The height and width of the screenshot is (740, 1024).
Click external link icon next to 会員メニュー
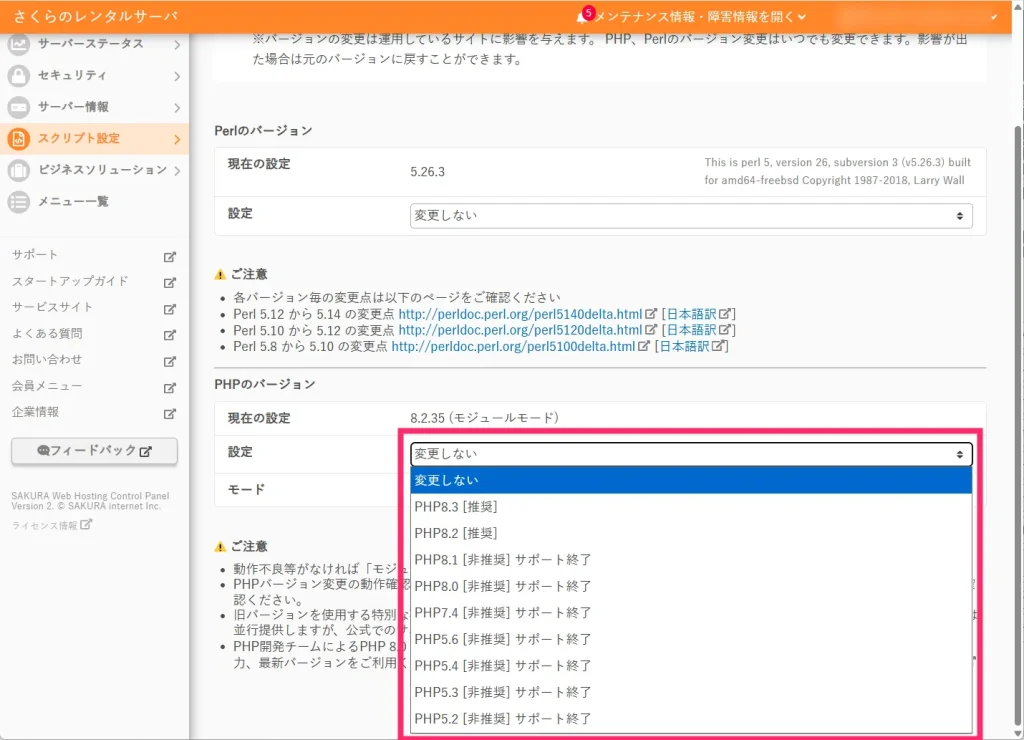pyautogui.click(x=170, y=388)
